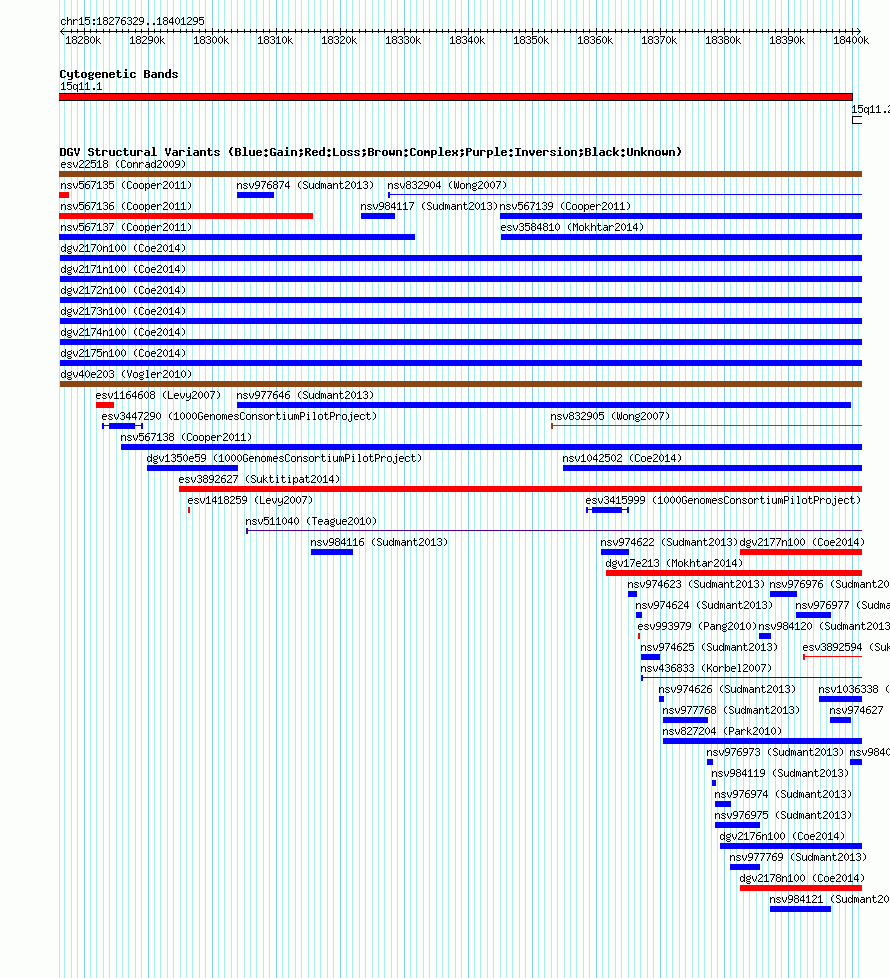This screenshot has width=890, height=978.
Task: Click nsv977768 (Sudmant2013) label
Action: (x=731, y=711)
